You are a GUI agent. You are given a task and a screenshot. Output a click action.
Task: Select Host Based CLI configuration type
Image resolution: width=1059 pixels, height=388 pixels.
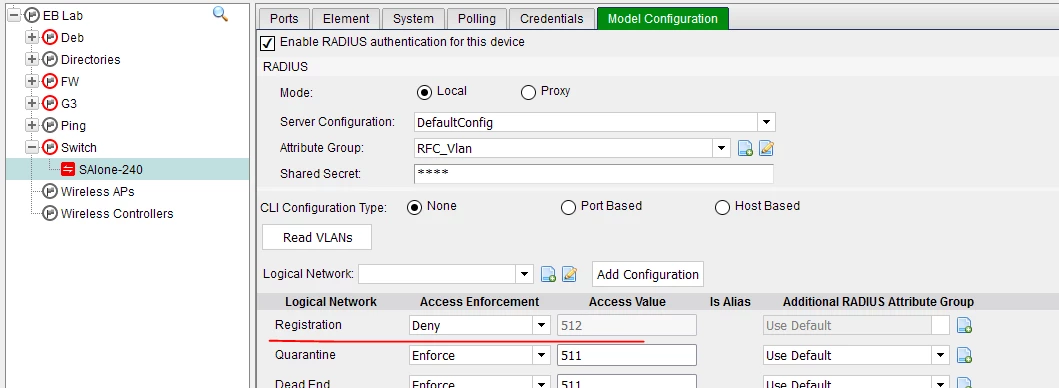722,207
